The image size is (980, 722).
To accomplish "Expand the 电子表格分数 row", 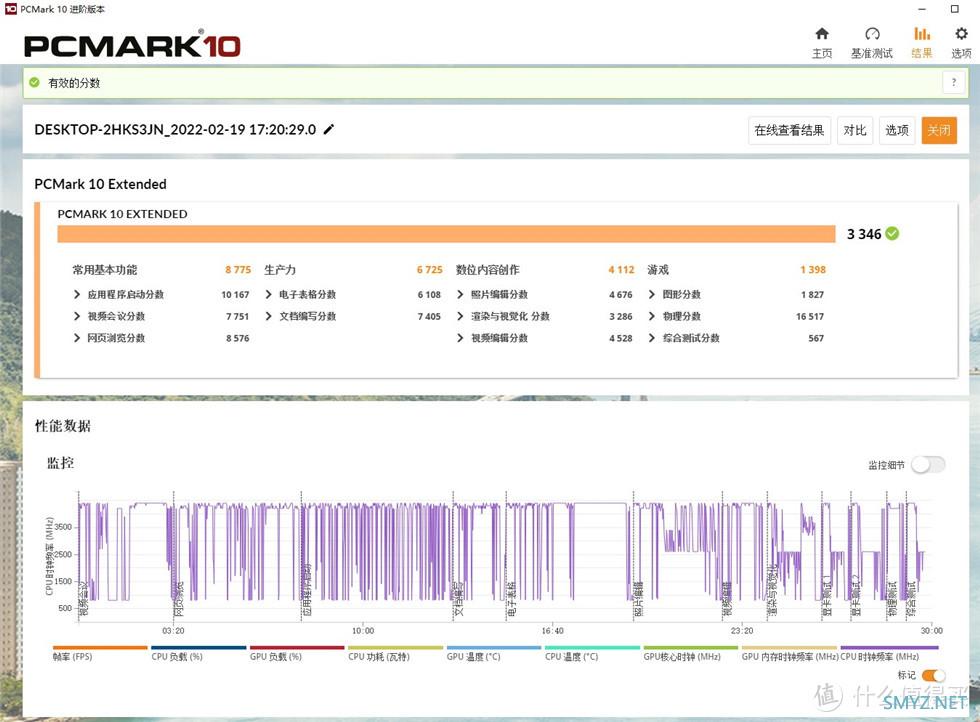I will click(x=268, y=294).
